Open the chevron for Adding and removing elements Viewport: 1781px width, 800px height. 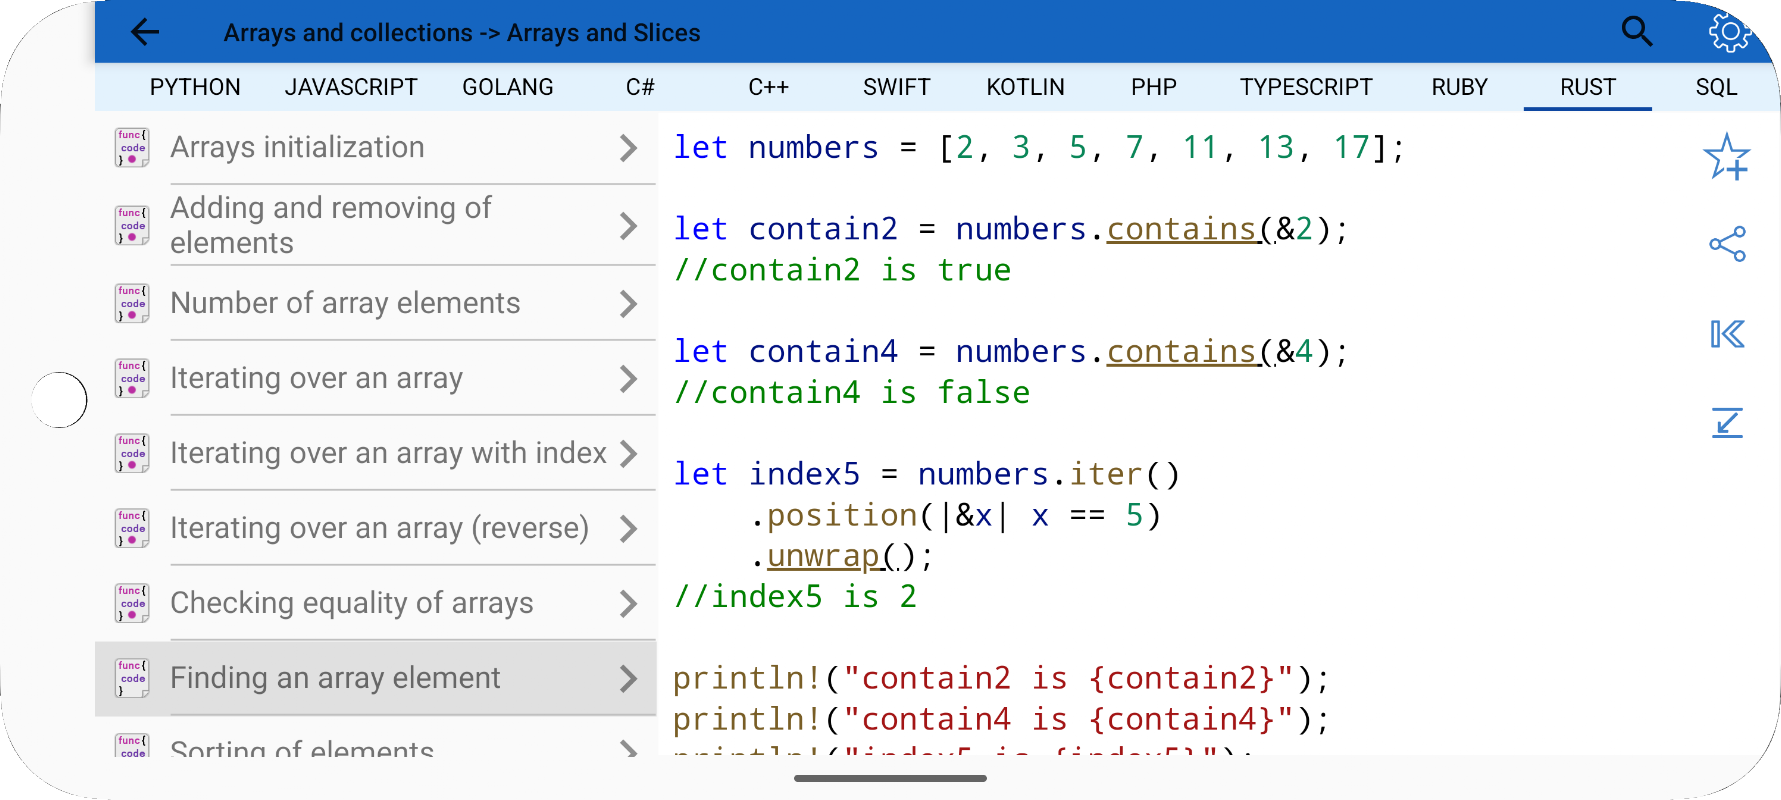point(628,226)
